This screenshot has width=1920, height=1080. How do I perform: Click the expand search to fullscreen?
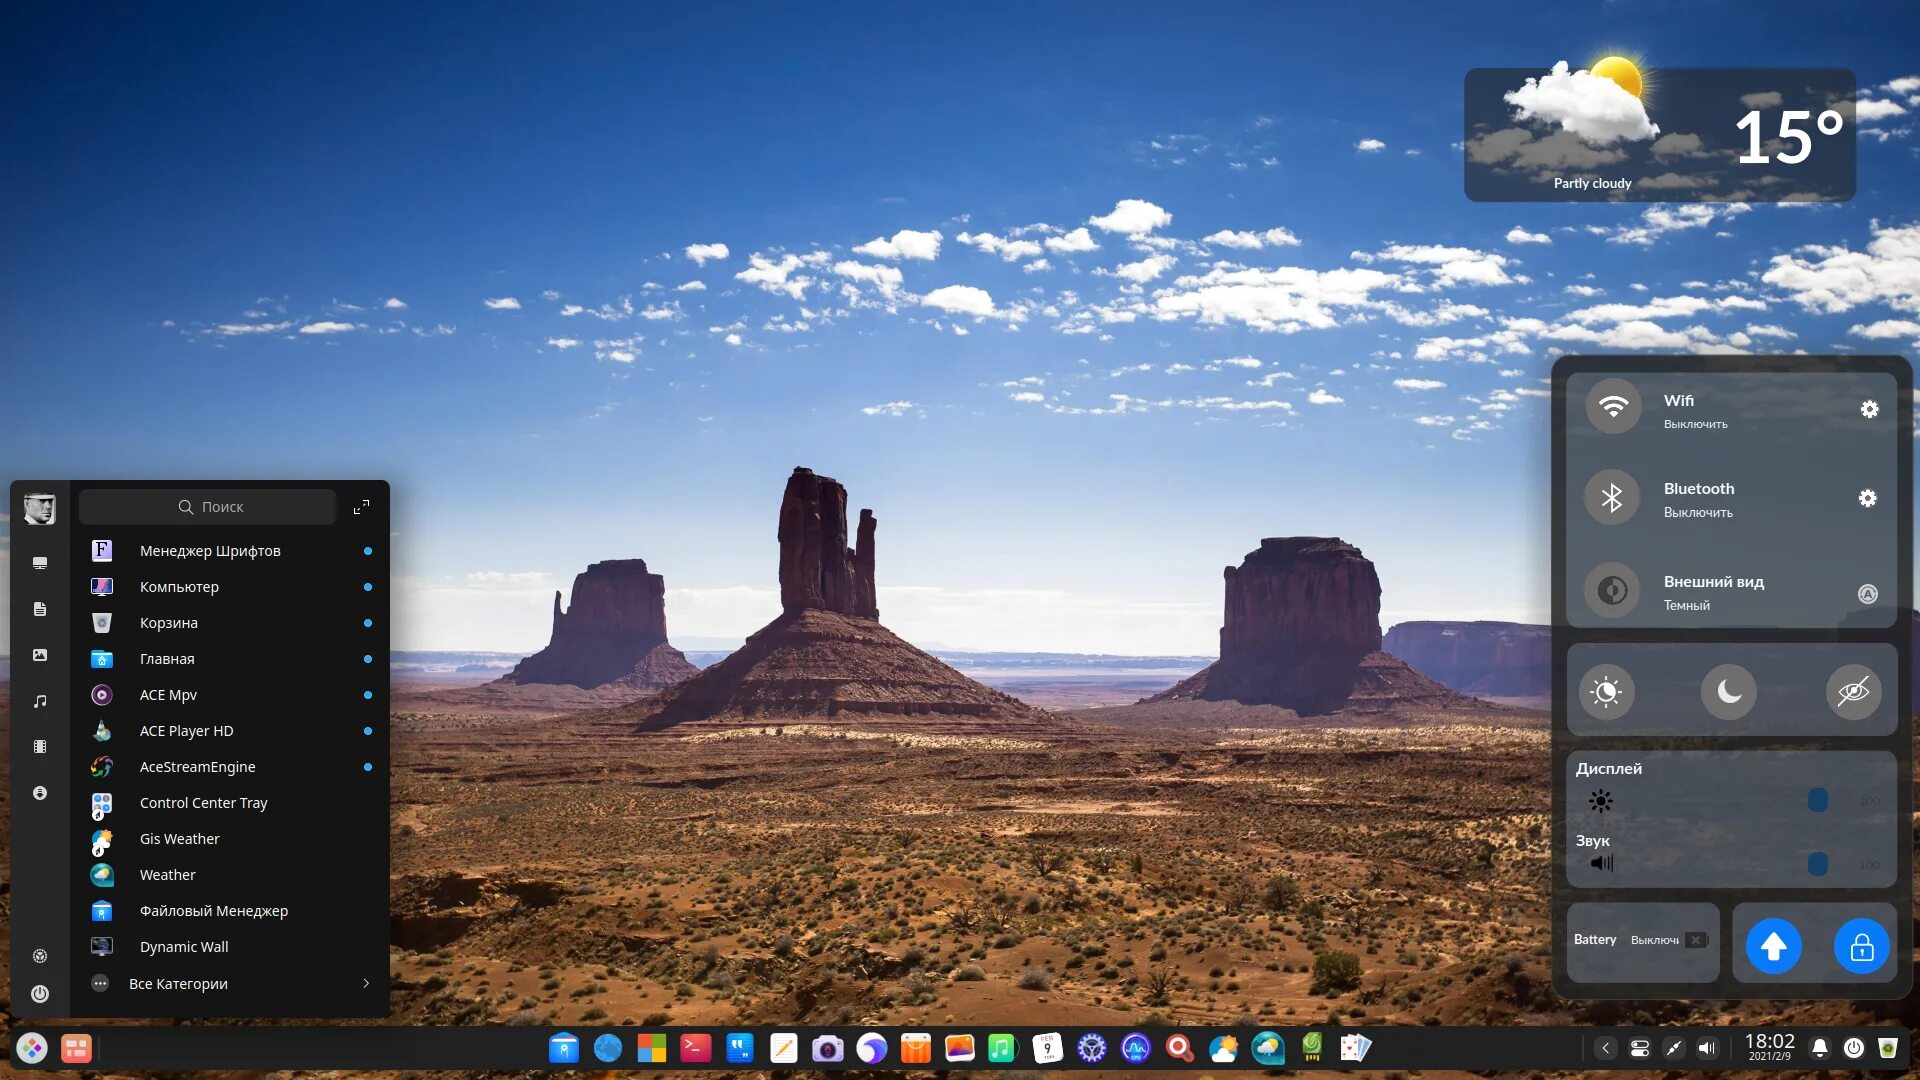(x=363, y=506)
